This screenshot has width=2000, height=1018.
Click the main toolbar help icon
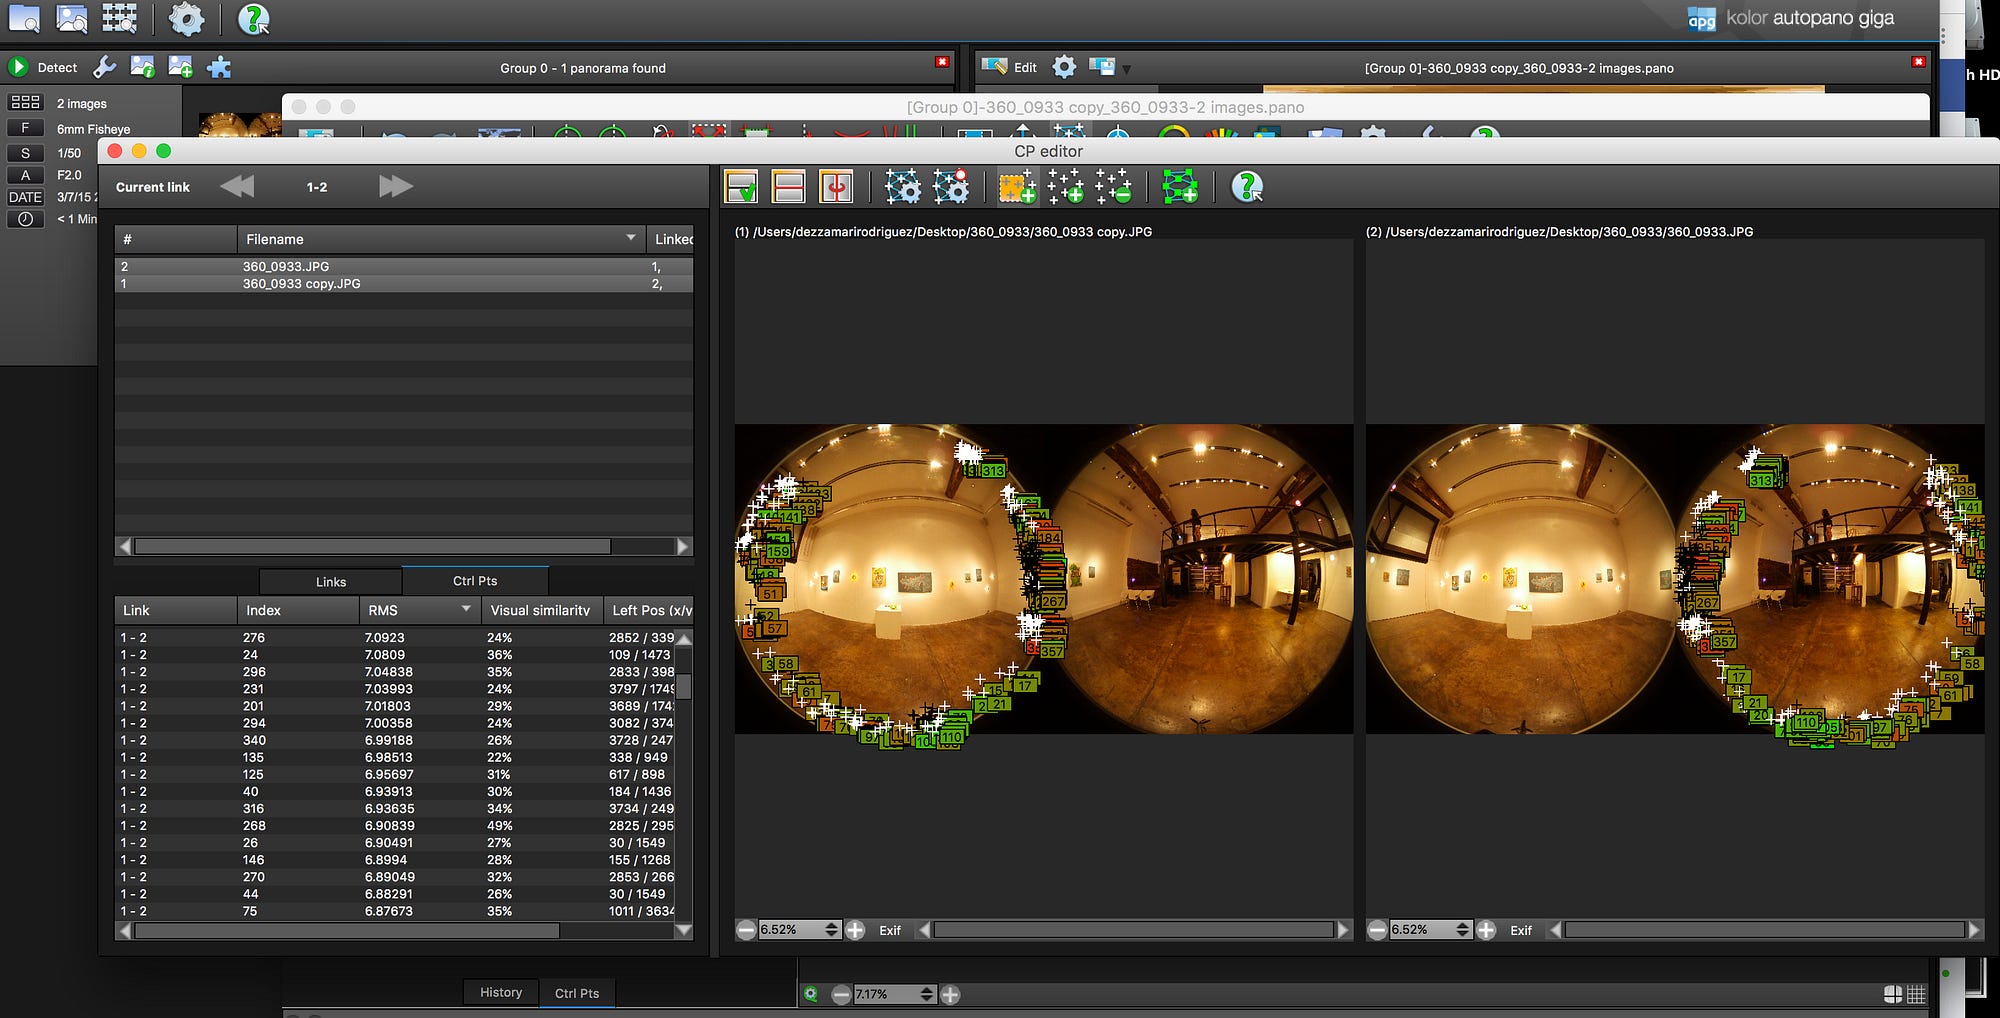tap(253, 18)
